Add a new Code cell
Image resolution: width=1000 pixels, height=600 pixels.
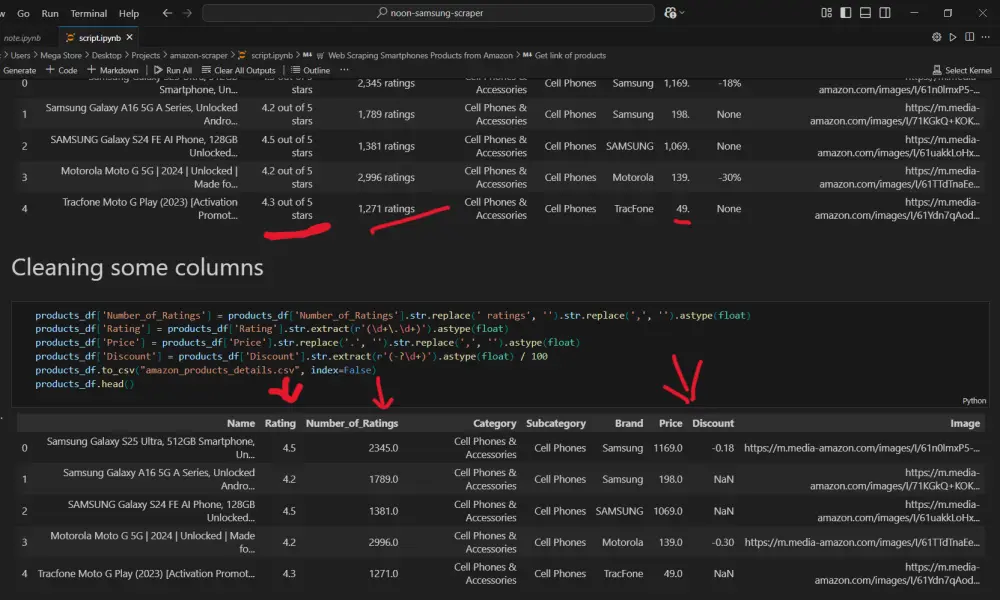pyautogui.click(x=62, y=71)
